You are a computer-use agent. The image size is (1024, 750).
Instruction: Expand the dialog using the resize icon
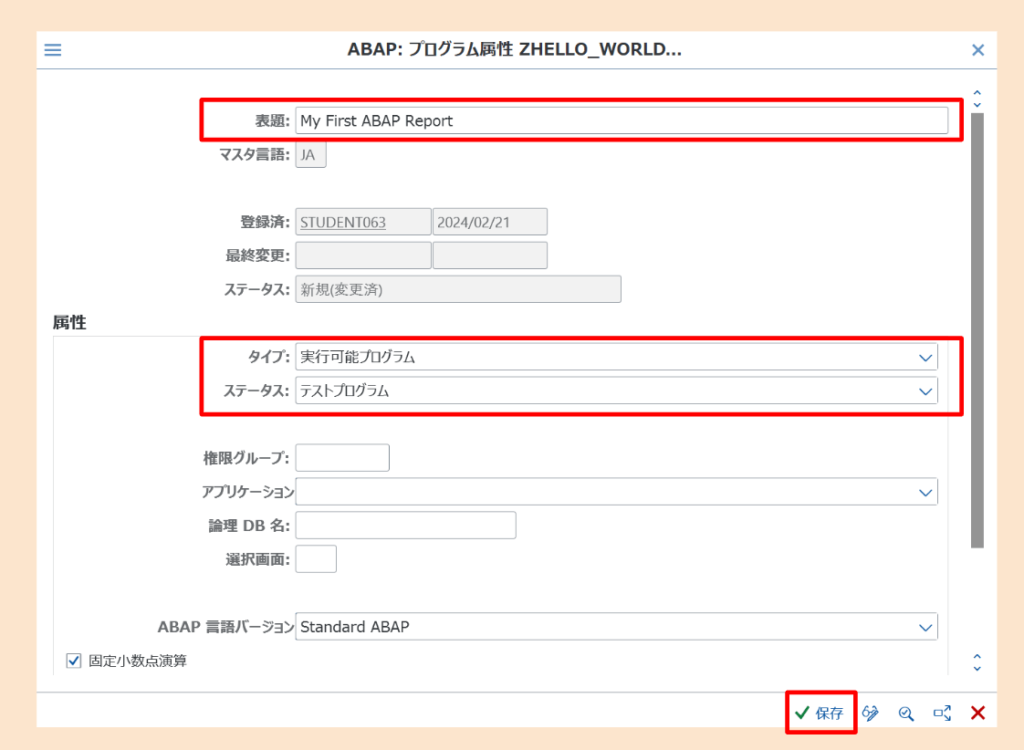click(x=941, y=713)
